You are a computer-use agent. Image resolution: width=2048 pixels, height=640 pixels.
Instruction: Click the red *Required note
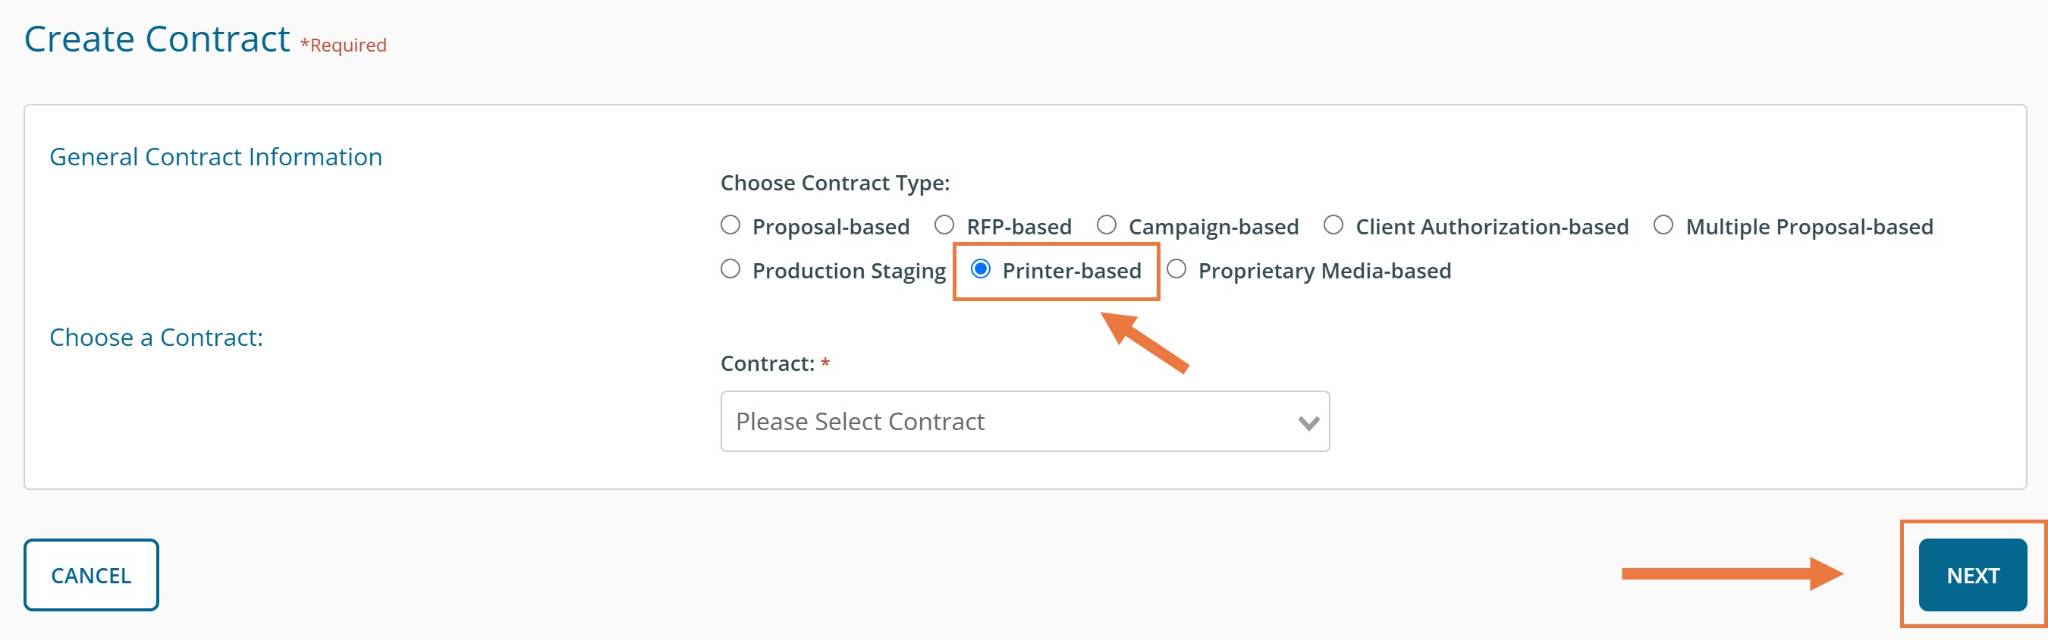[343, 45]
